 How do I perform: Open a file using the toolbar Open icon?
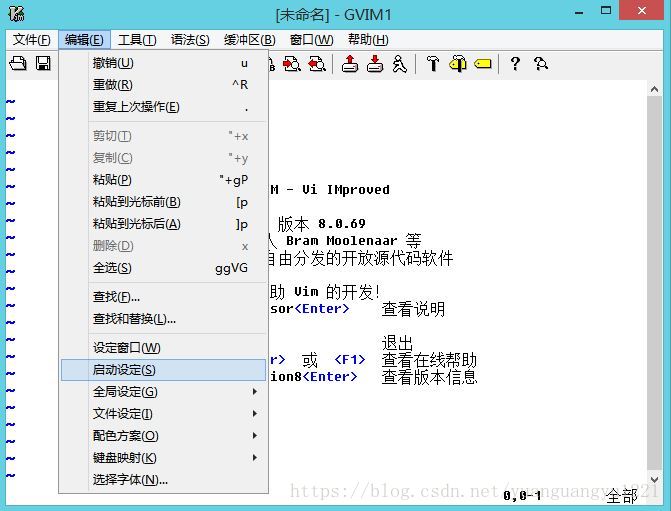(x=18, y=64)
